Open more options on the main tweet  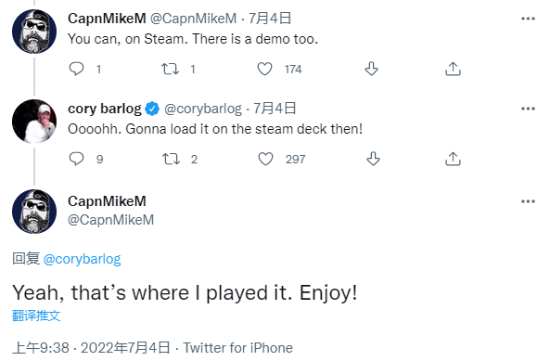528,201
